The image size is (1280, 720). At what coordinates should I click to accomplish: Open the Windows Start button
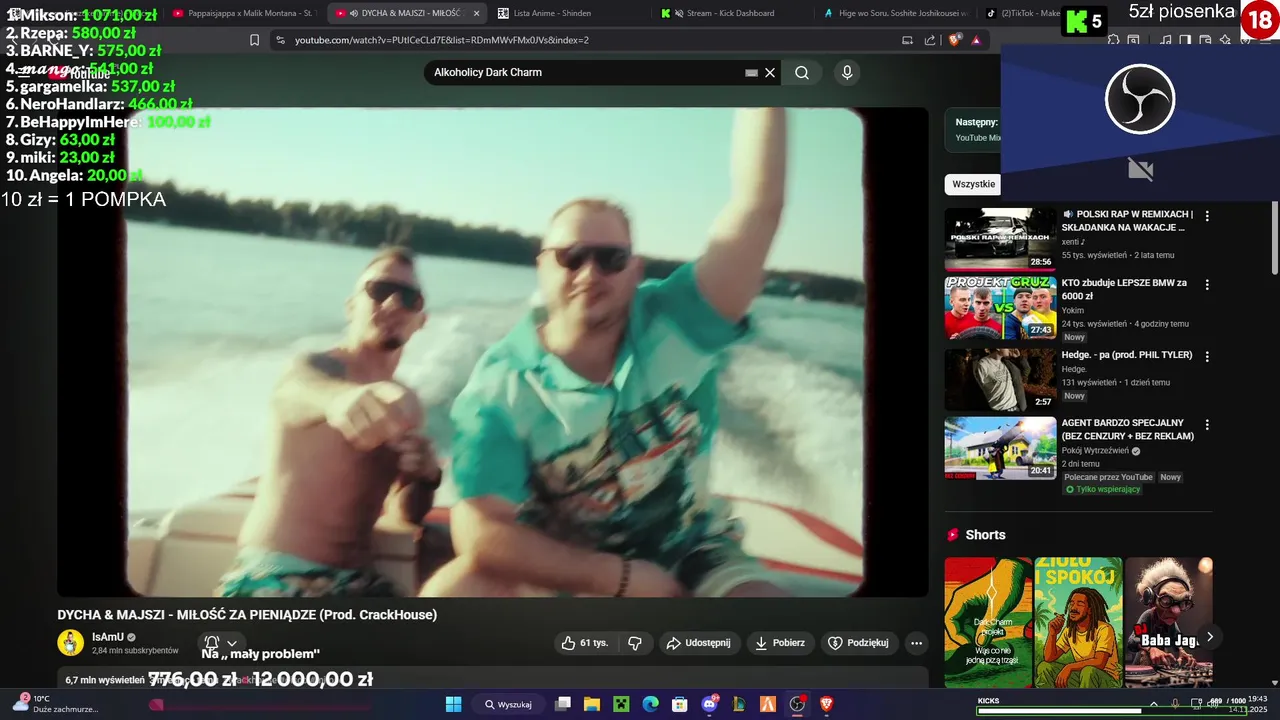click(x=453, y=704)
